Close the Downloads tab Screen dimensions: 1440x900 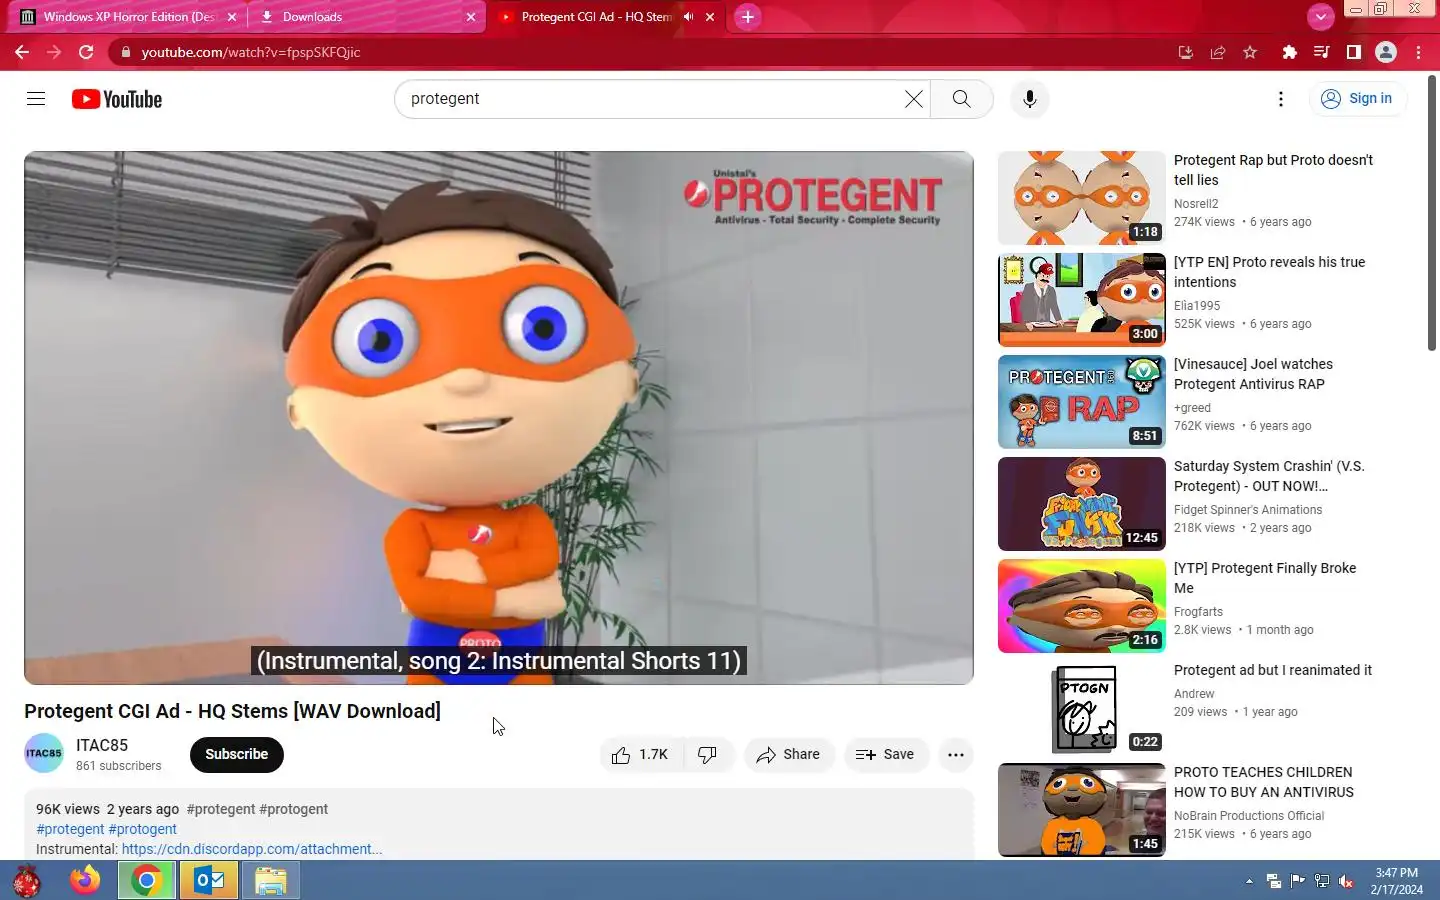click(471, 17)
